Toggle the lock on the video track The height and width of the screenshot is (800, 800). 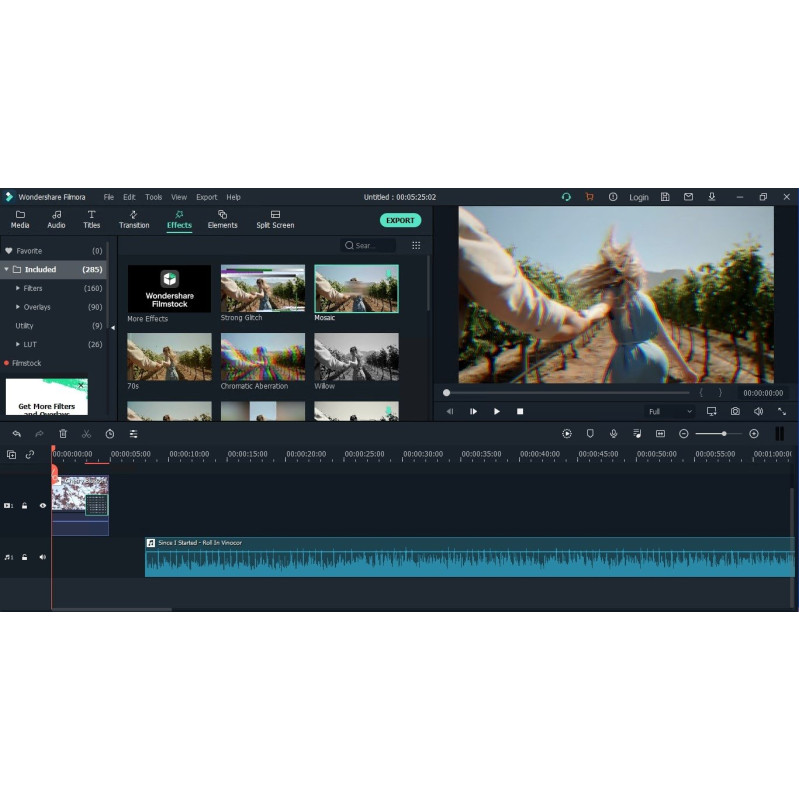click(25, 506)
